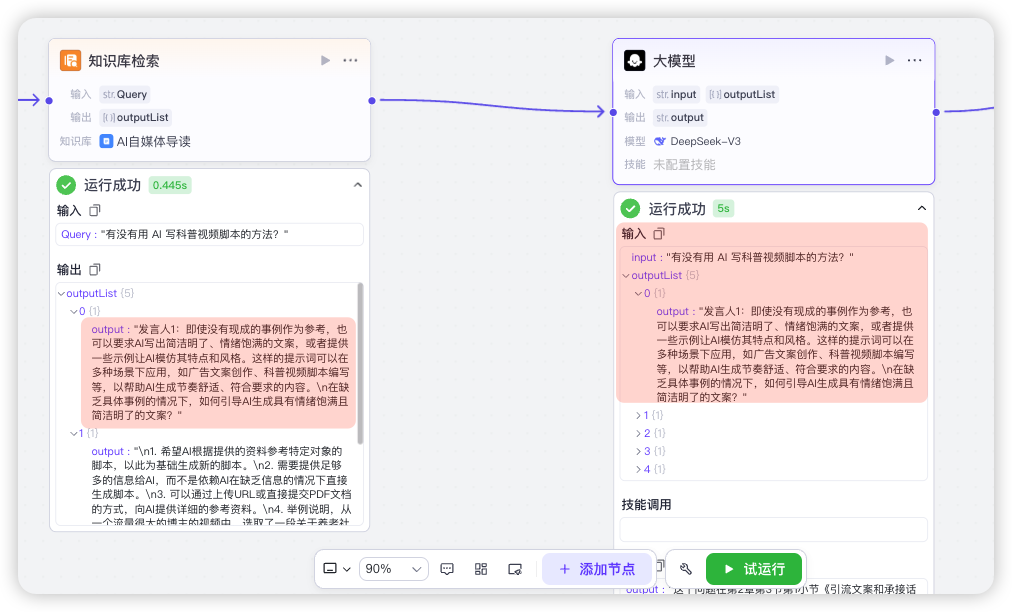The image size is (1012, 612).
Task: Run the 知识库检索 node with its play icon
Action: point(325,60)
